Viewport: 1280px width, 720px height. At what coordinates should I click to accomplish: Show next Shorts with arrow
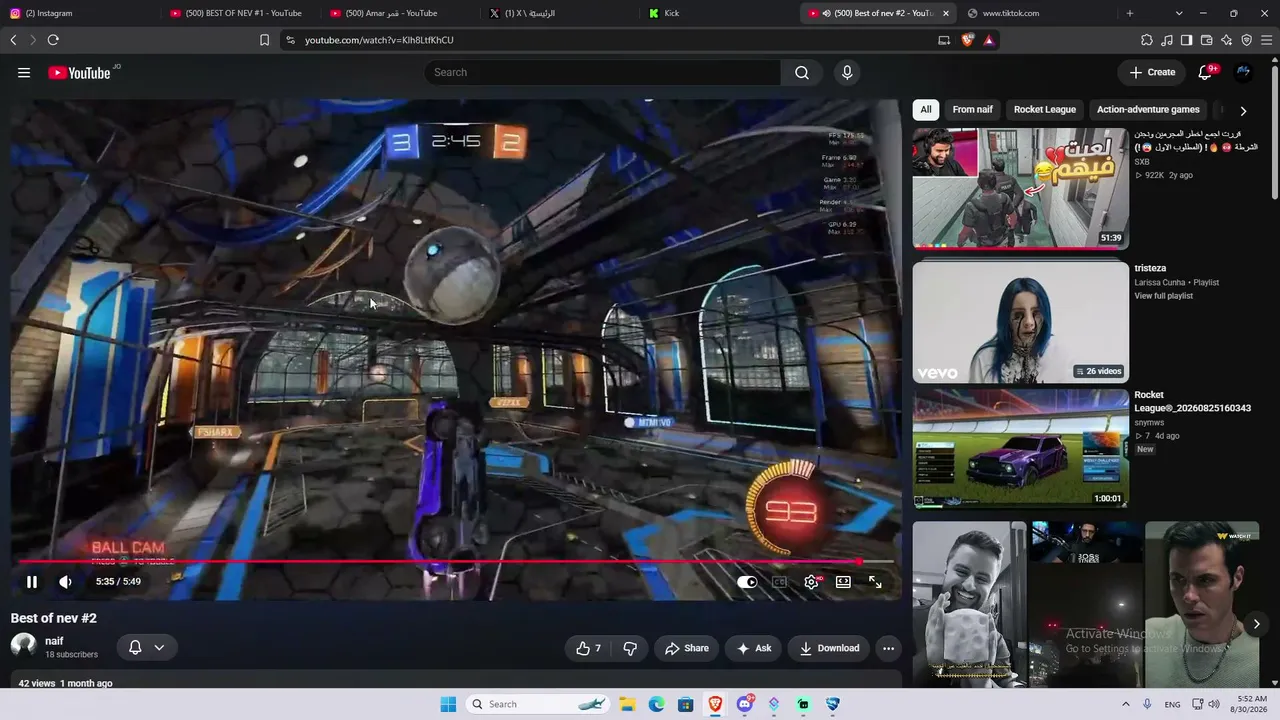[1257, 624]
